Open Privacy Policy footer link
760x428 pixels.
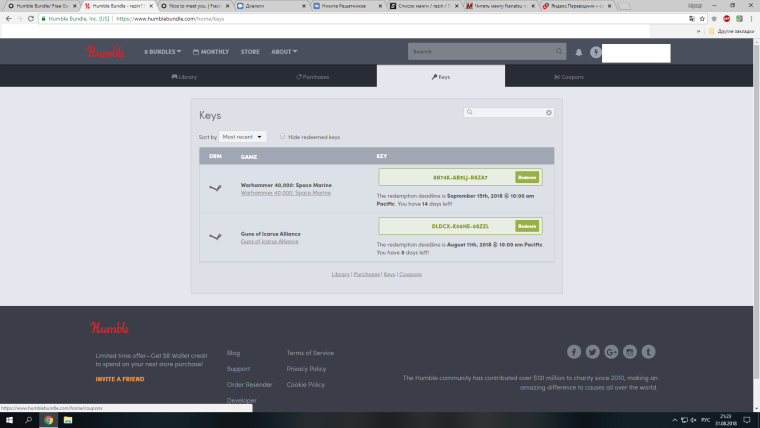(306, 369)
